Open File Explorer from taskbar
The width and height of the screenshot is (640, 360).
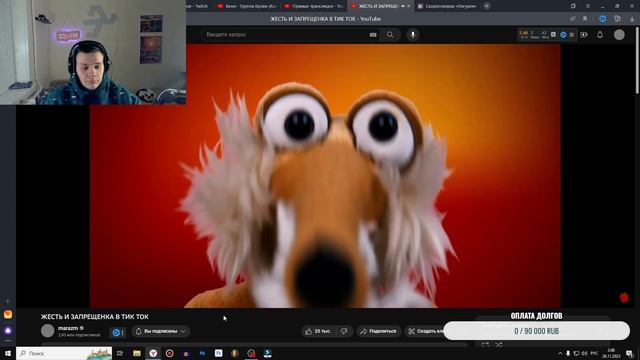click(x=137, y=353)
